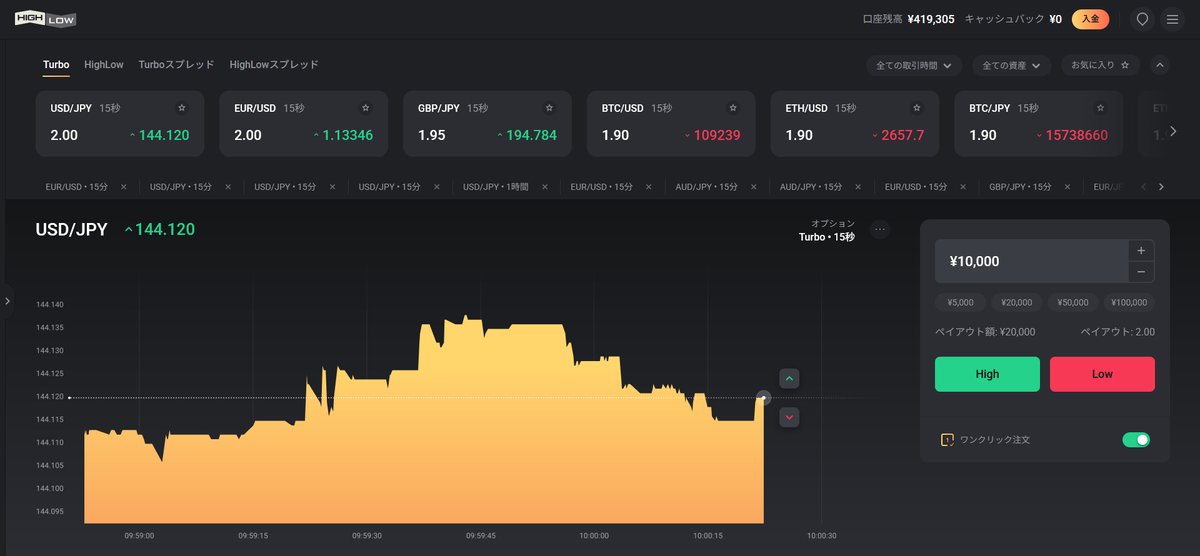This screenshot has height=556, width=1200.
Task: Click the ¥10,000 amount input field
Action: (1031, 261)
